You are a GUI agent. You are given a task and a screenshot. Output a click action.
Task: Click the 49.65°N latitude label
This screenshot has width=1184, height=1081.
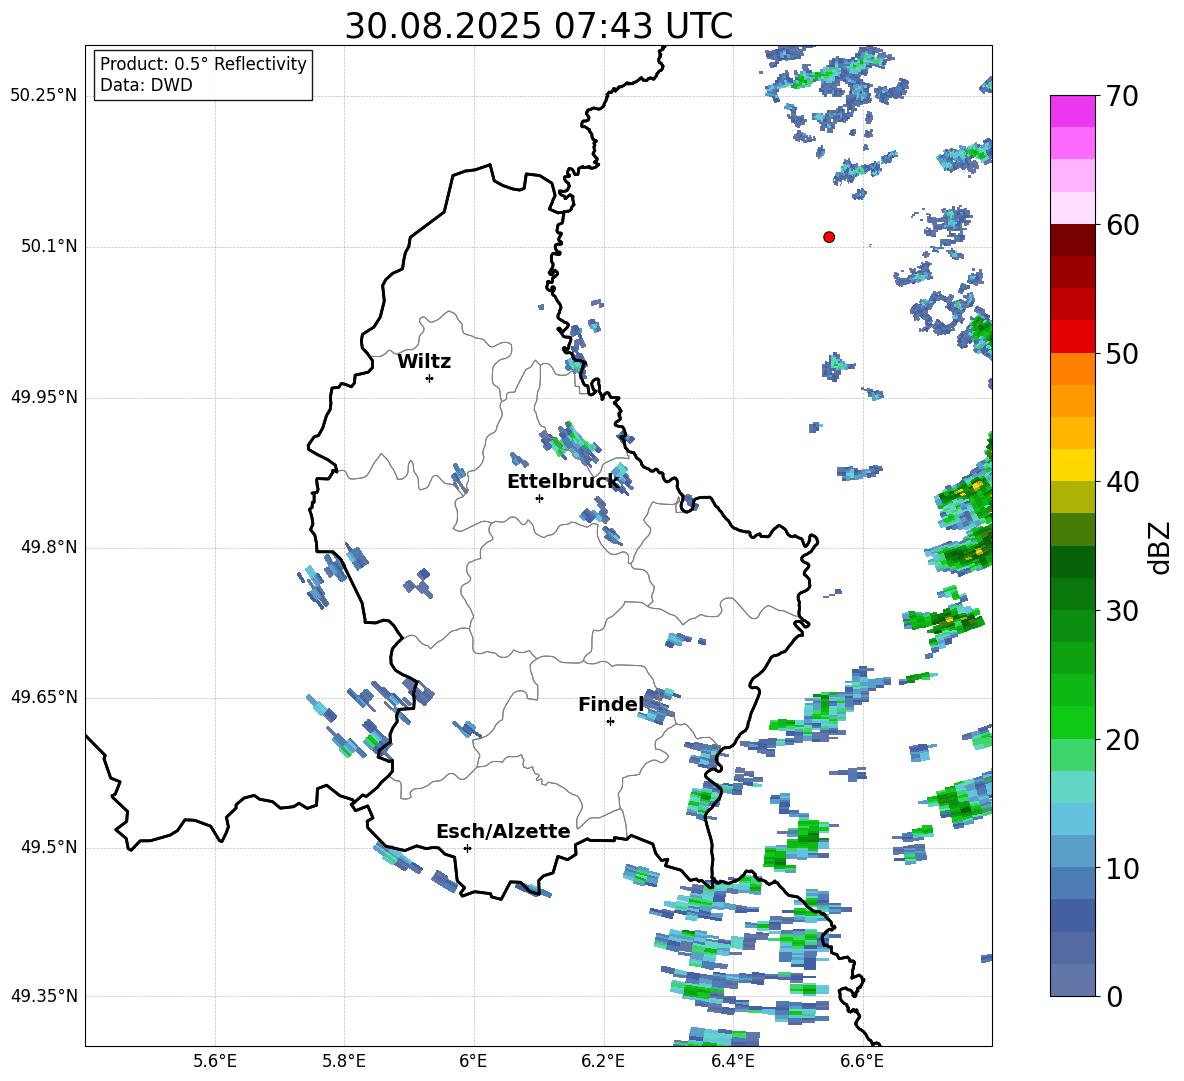click(44, 697)
